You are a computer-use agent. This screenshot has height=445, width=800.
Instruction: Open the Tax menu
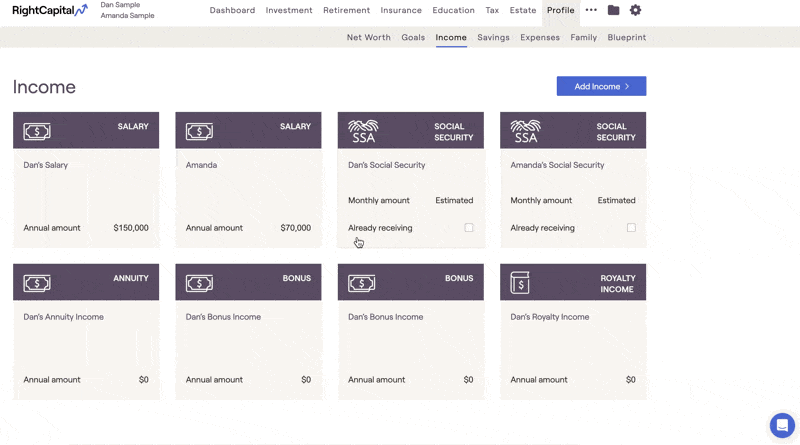point(492,10)
